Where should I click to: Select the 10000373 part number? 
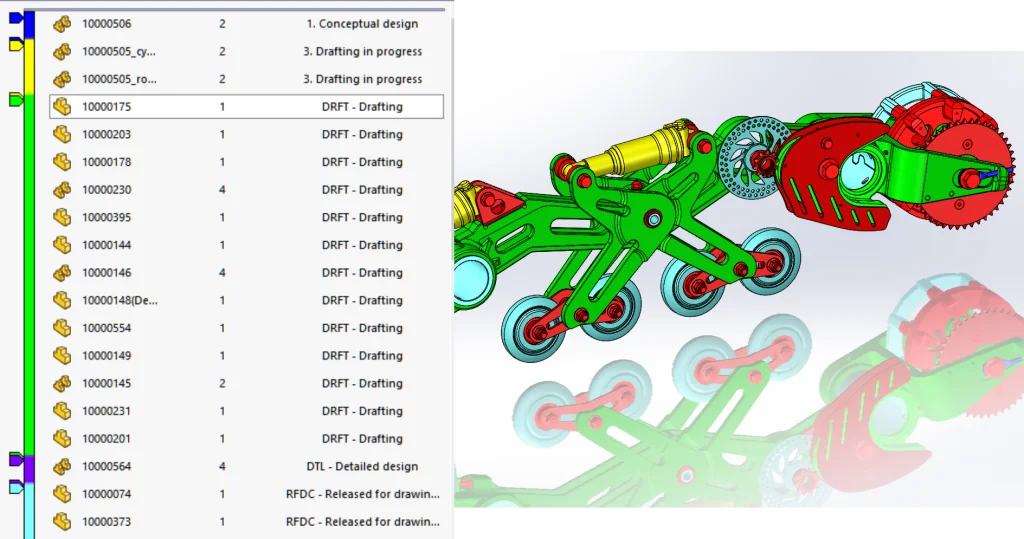pyautogui.click(x=106, y=521)
